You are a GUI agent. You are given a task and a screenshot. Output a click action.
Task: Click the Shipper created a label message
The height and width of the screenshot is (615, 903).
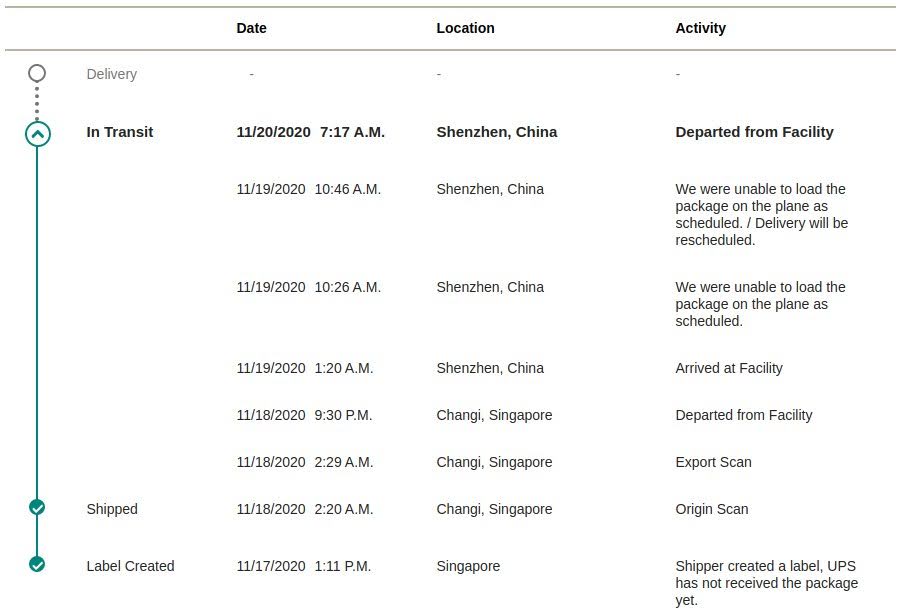[x=767, y=583]
